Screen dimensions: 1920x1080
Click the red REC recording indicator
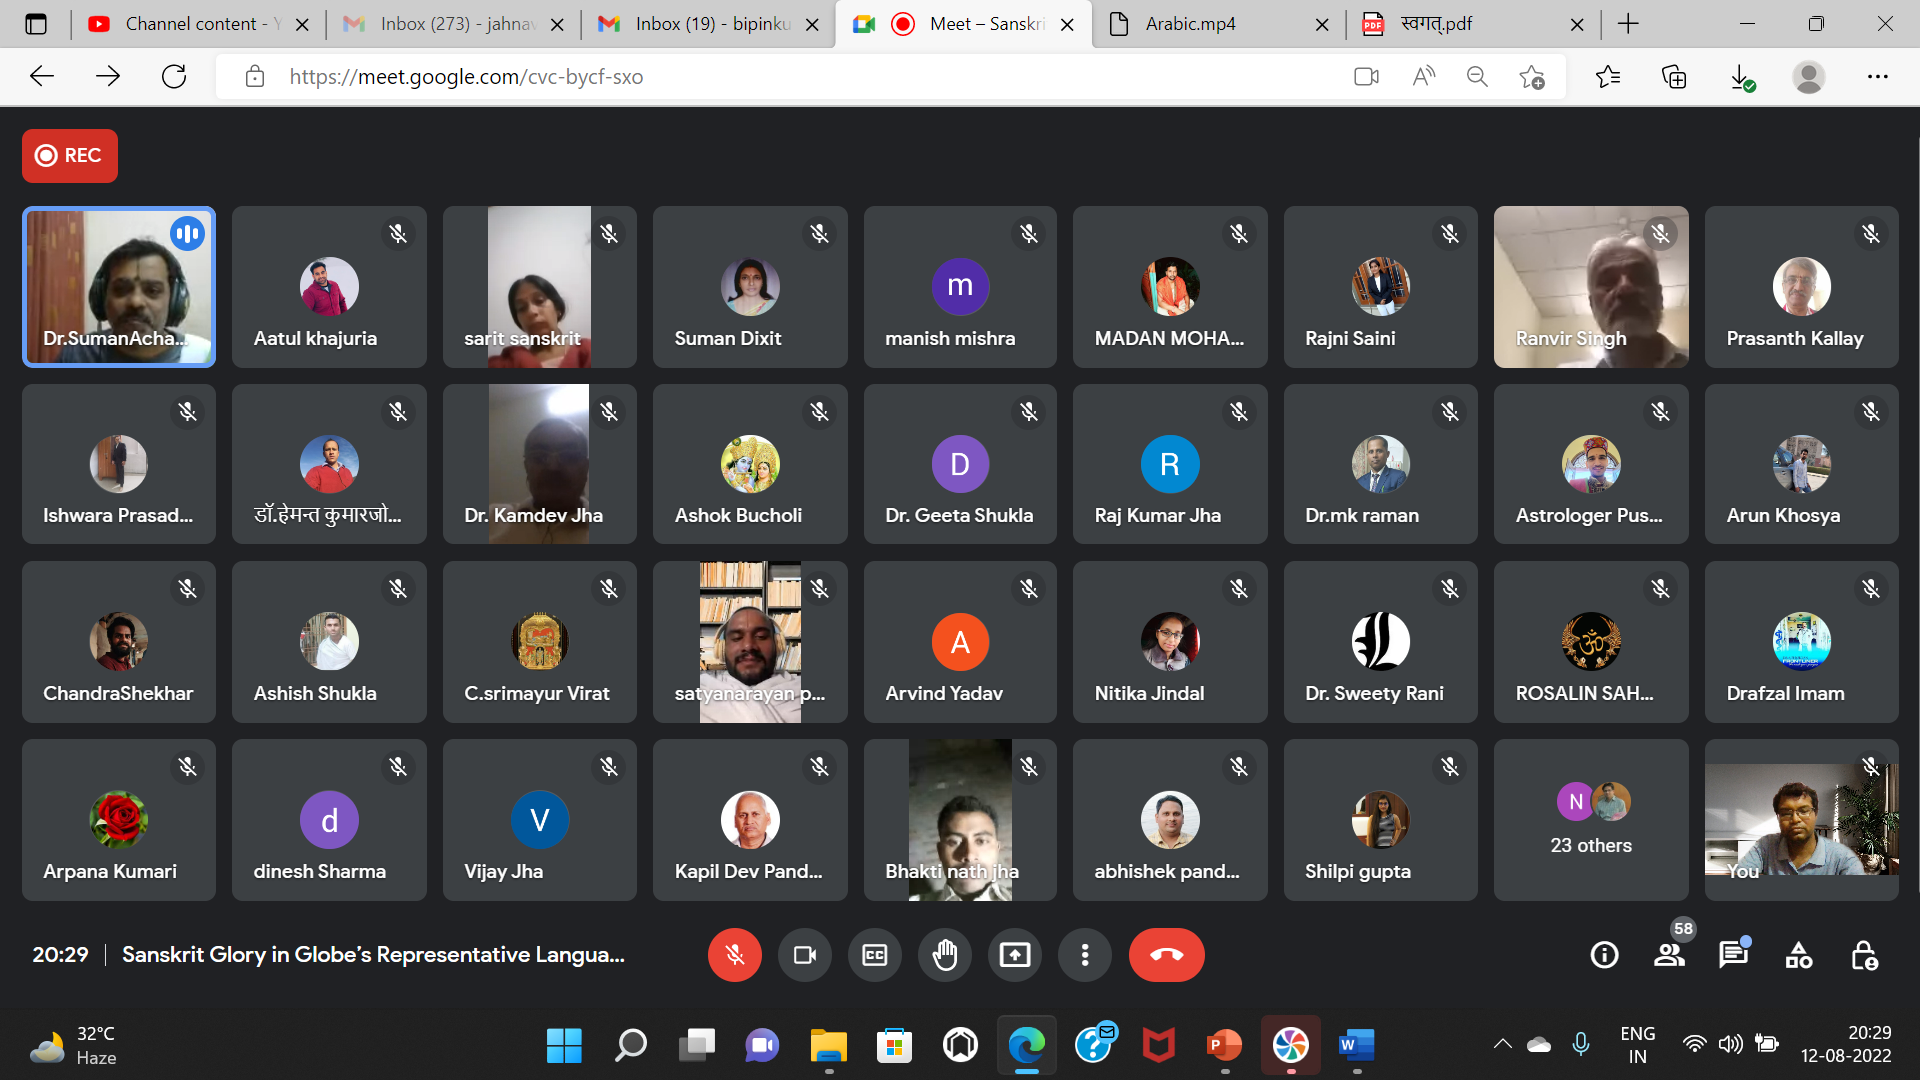[x=69, y=155]
